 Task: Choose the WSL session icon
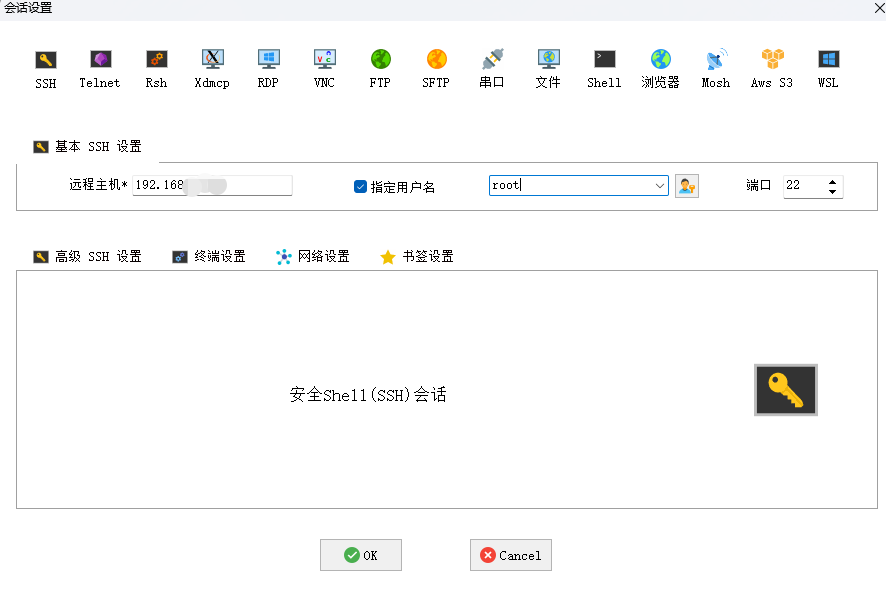coord(828,69)
